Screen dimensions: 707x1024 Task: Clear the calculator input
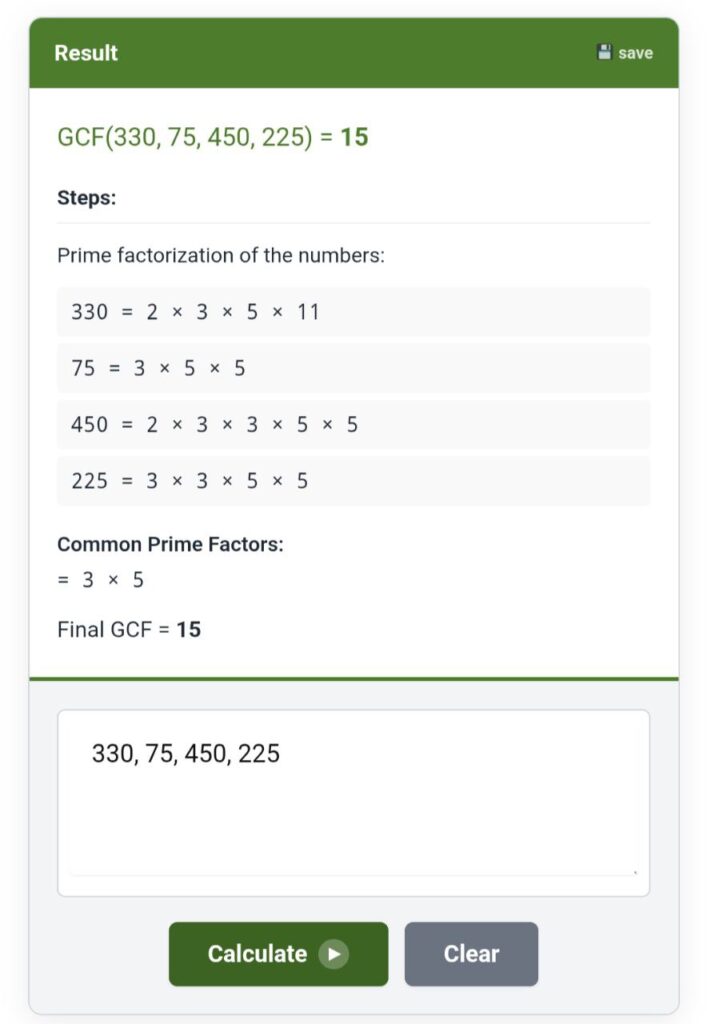point(471,954)
